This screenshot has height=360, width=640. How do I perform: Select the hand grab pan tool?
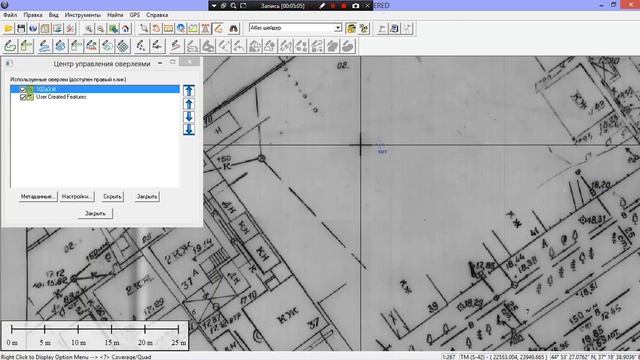tap(156, 28)
